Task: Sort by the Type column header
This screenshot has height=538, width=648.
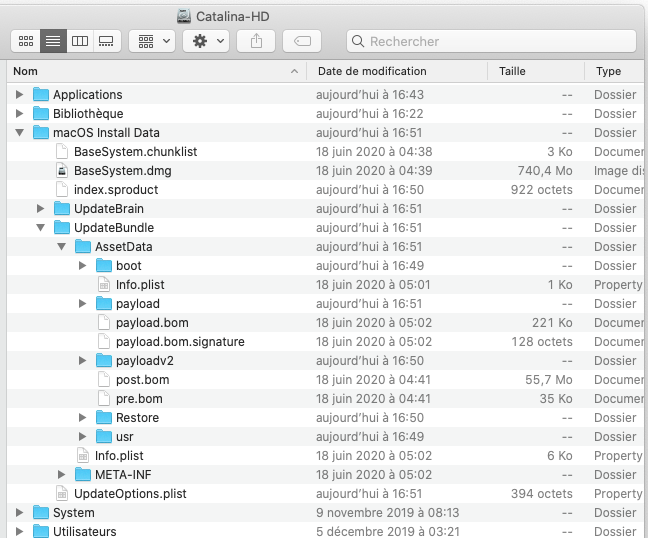Action: (616, 71)
